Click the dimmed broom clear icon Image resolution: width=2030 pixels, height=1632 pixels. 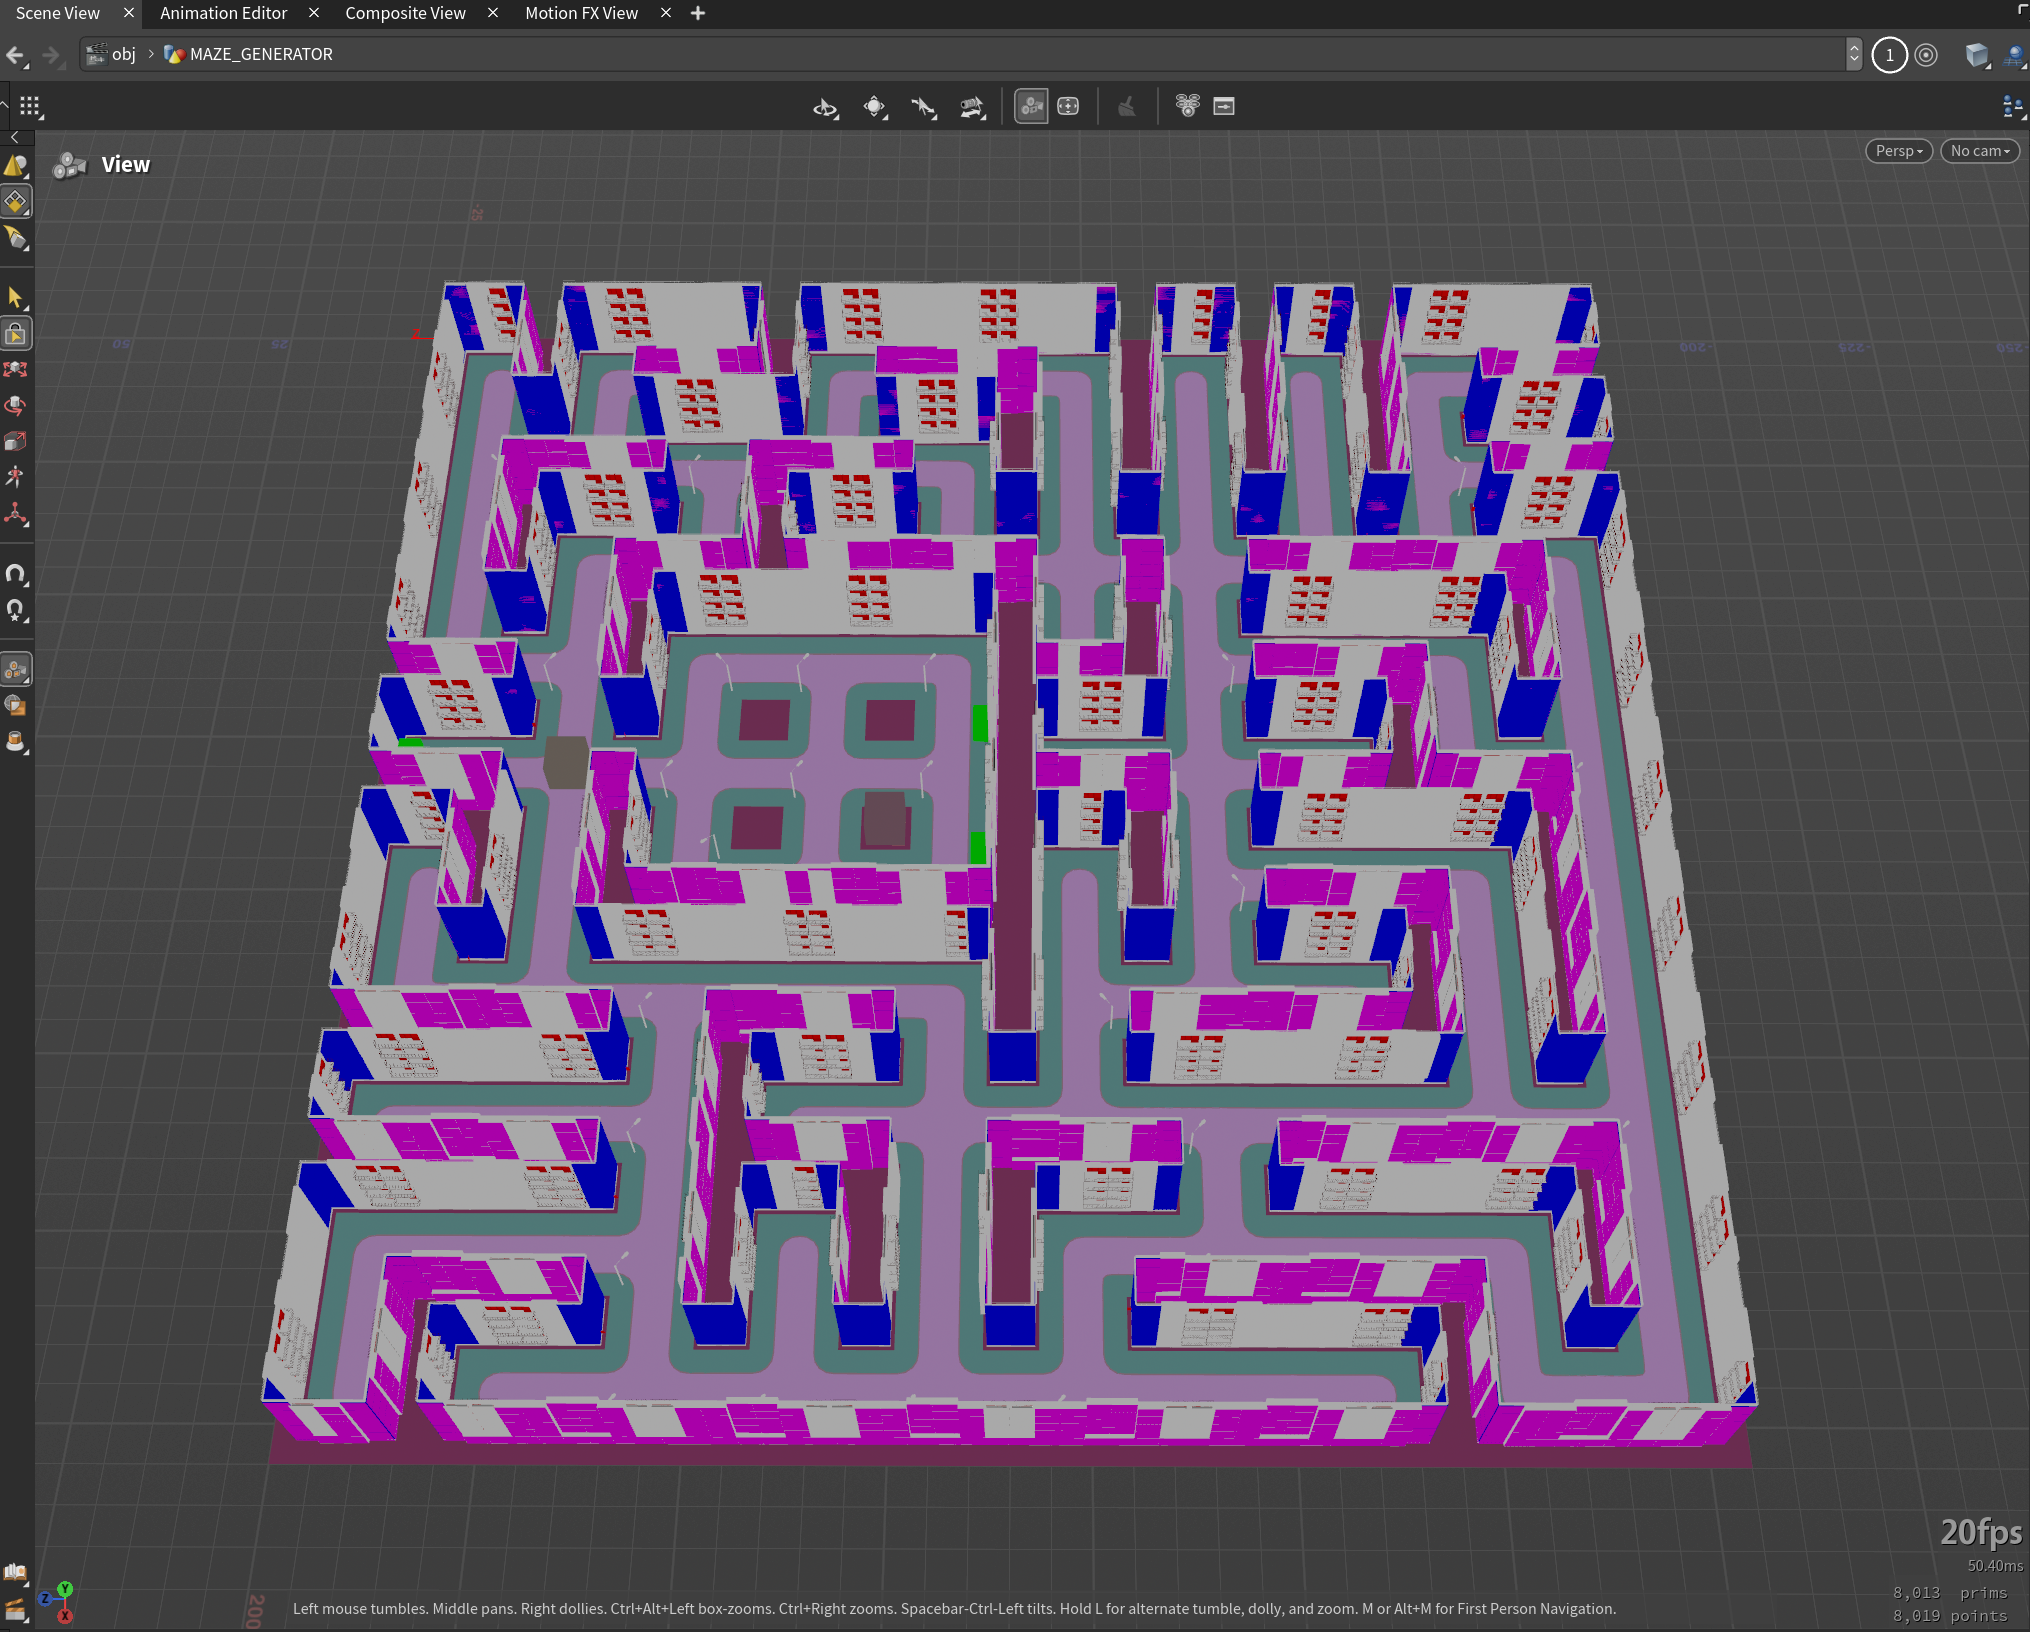click(x=1127, y=106)
